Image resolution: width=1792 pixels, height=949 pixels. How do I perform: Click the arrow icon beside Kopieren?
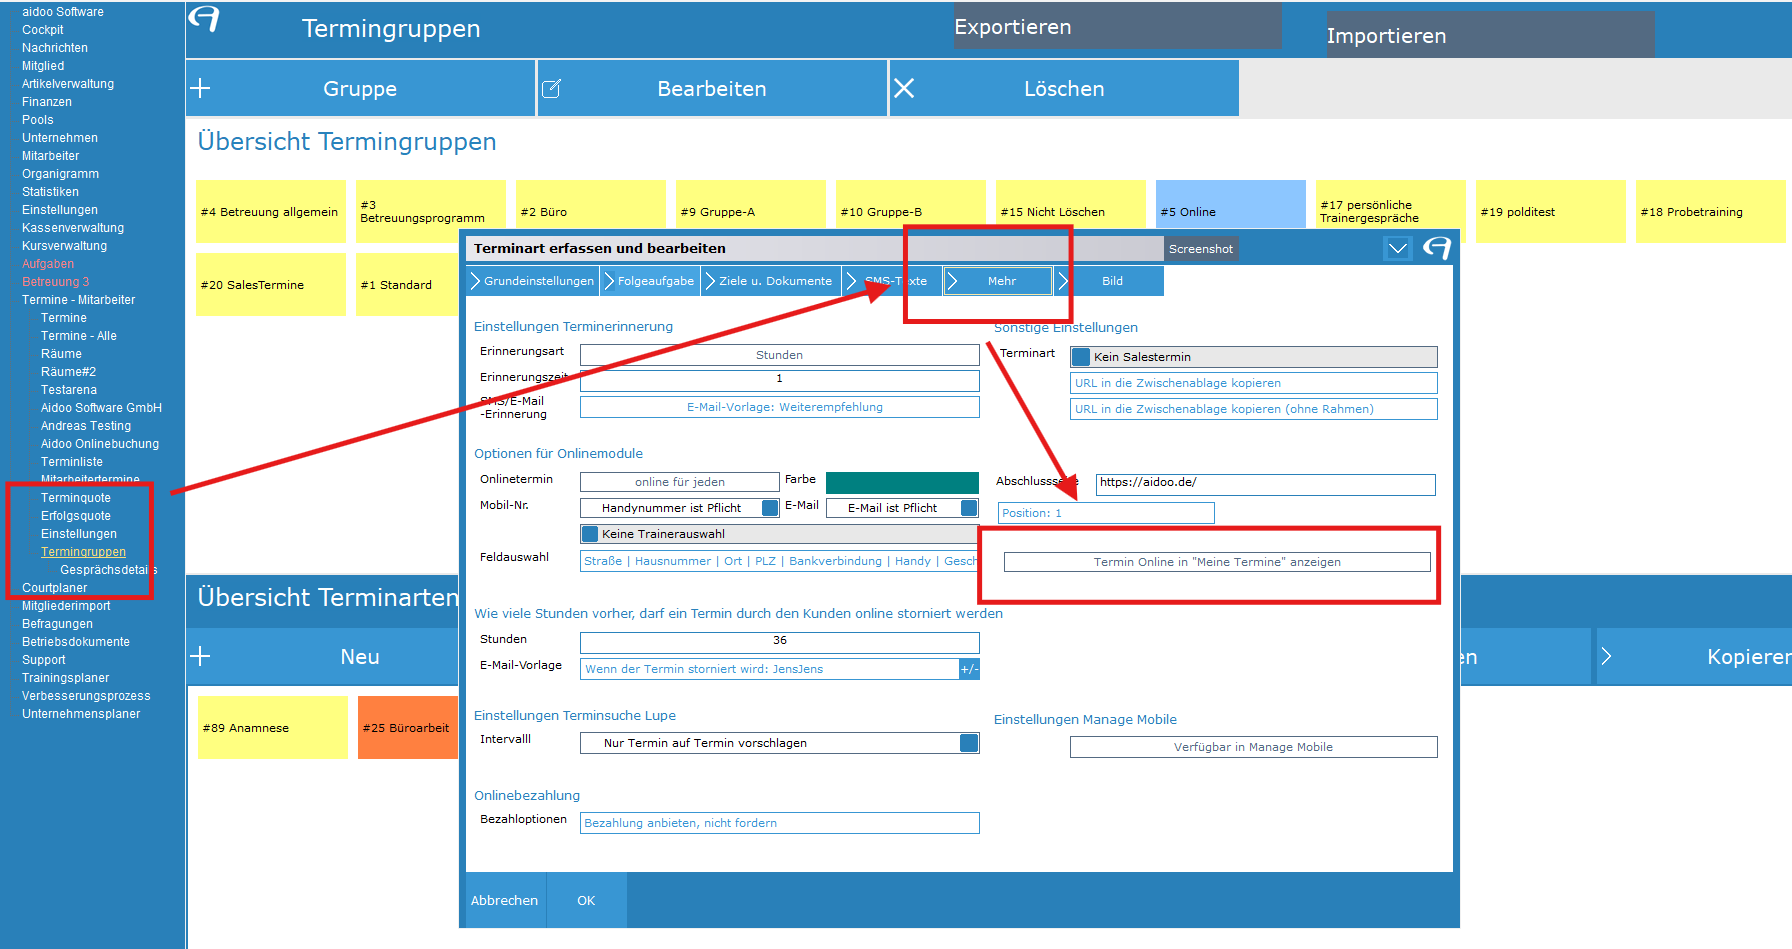click(x=1606, y=657)
